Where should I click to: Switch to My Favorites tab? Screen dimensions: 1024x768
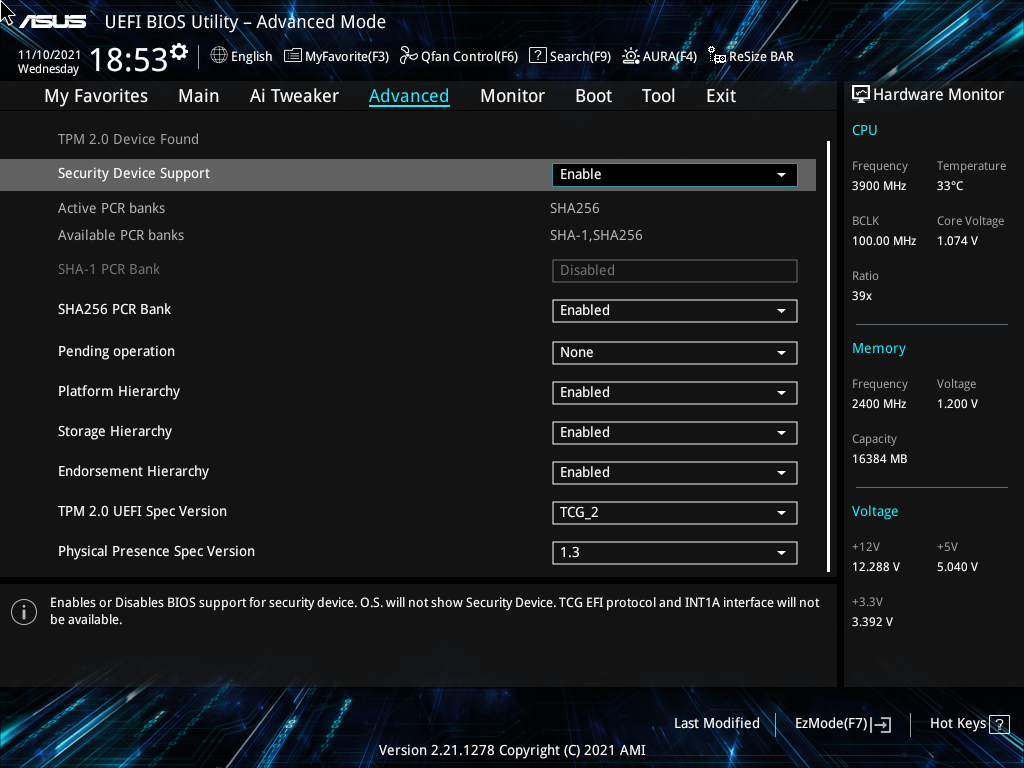(x=96, y=96)
